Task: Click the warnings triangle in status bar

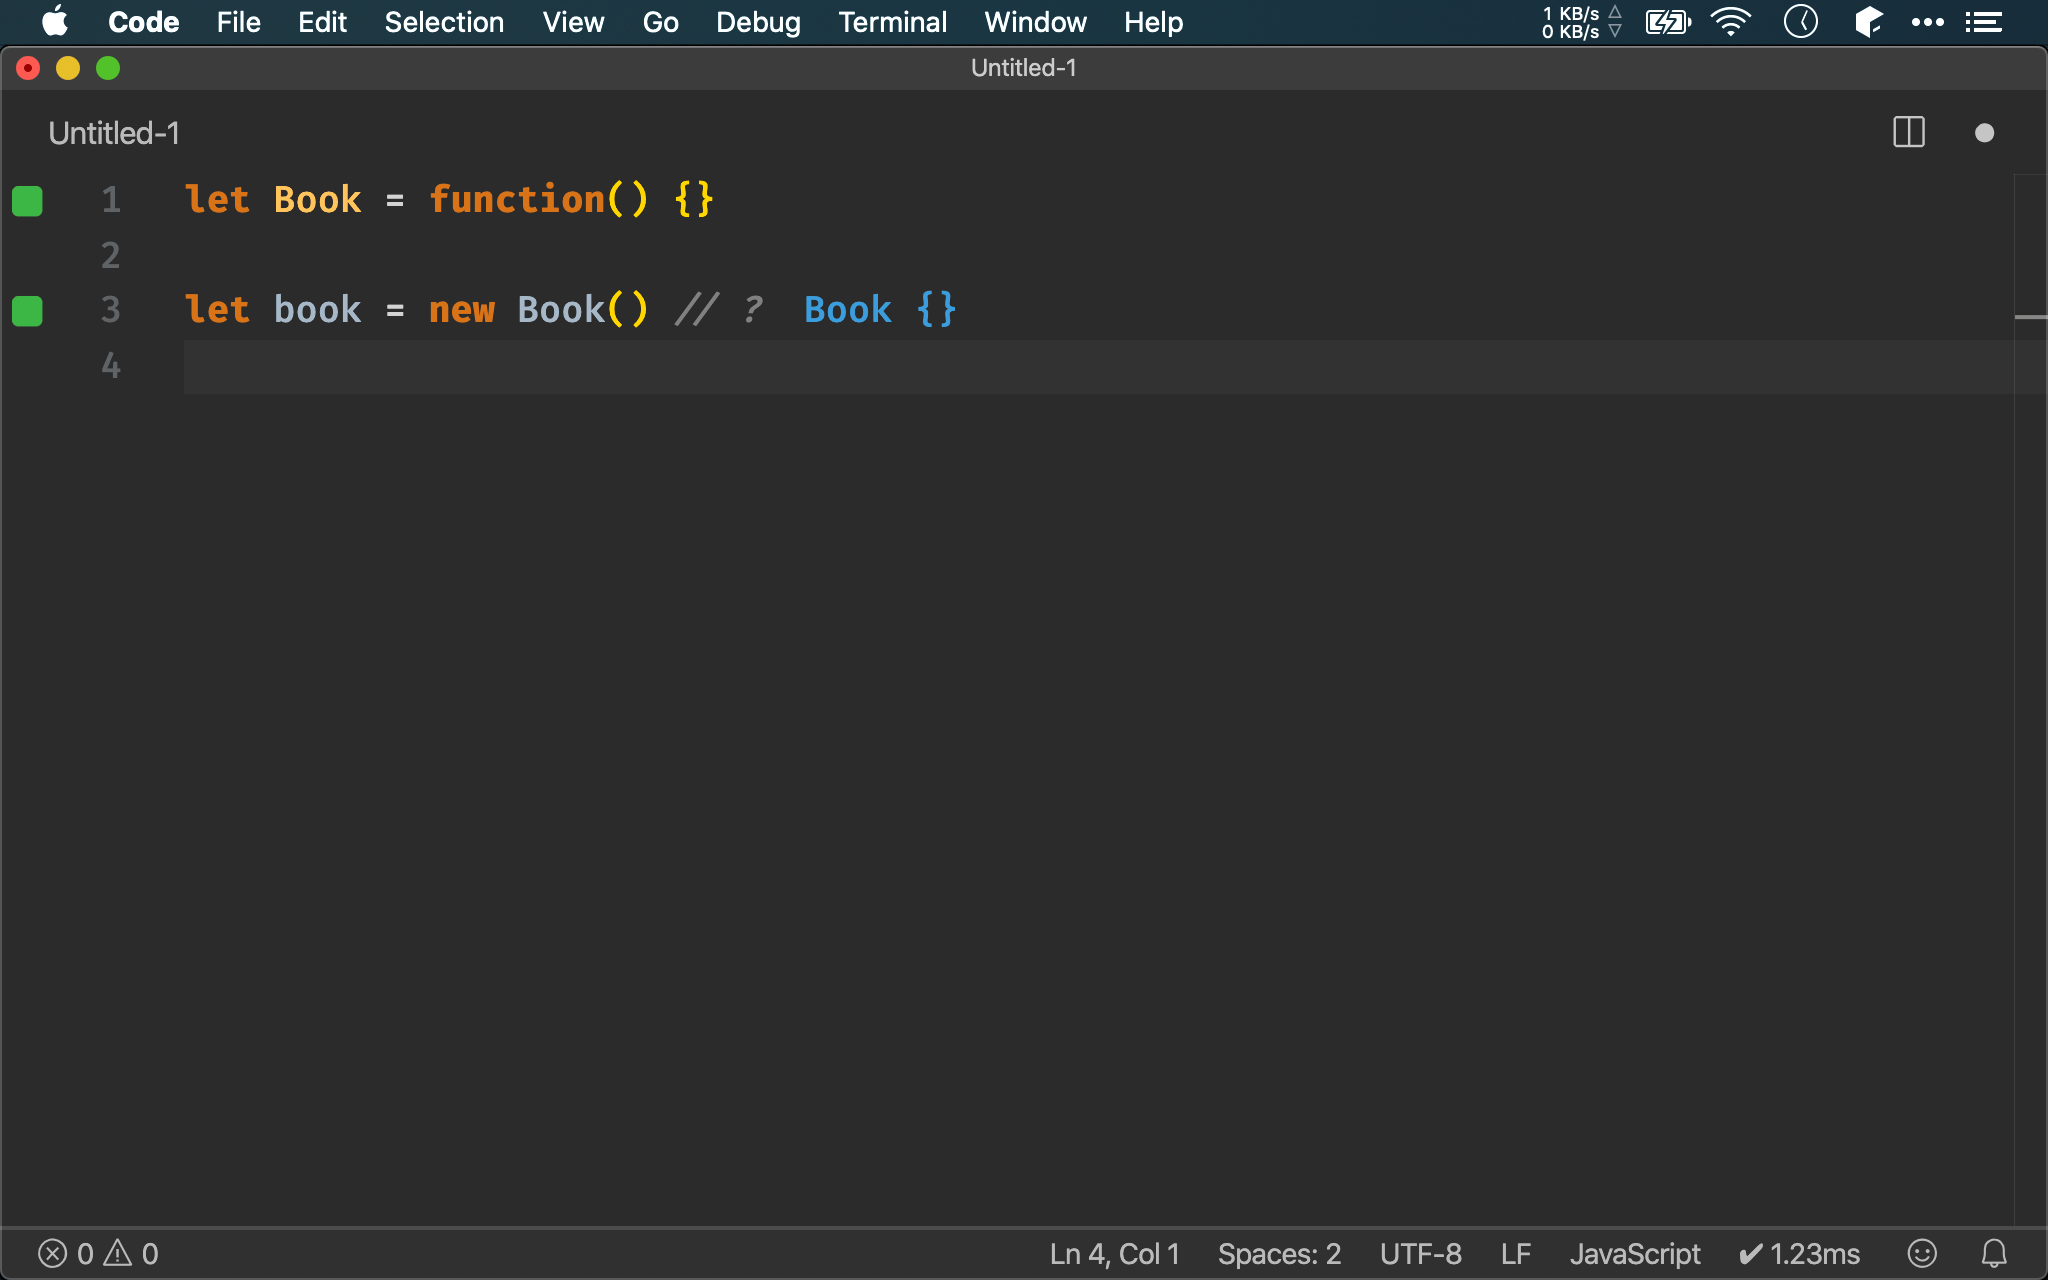Action: click(118, 1252)
